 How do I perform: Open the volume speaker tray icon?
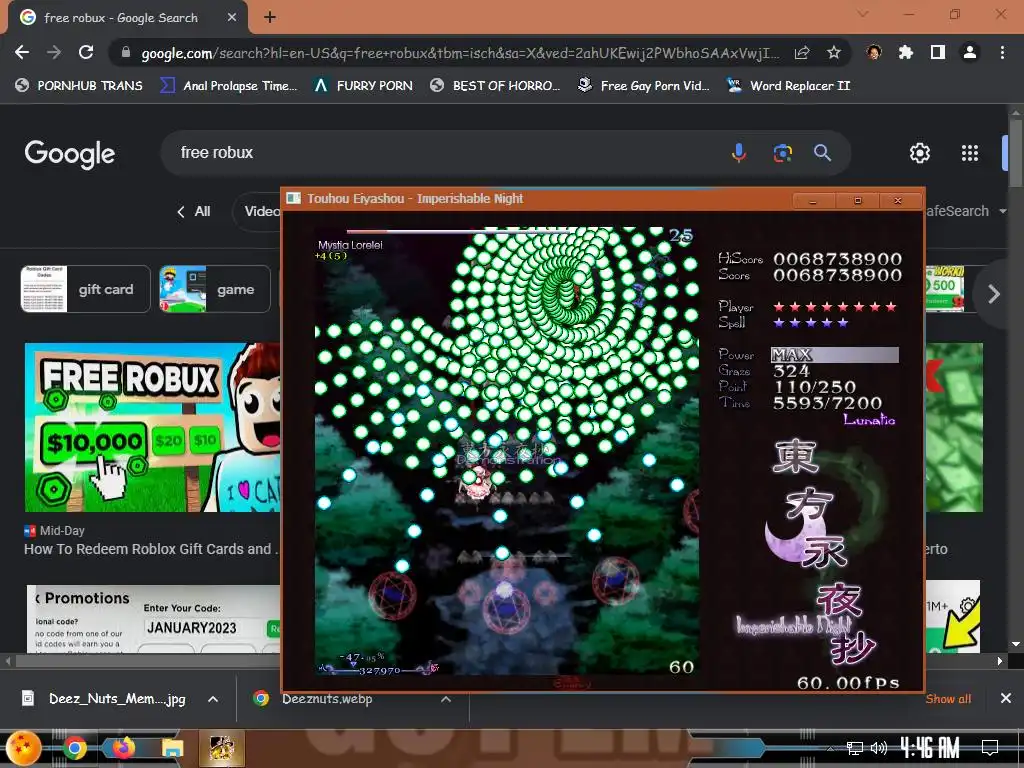pyautogui.click(x=878, y=748)
